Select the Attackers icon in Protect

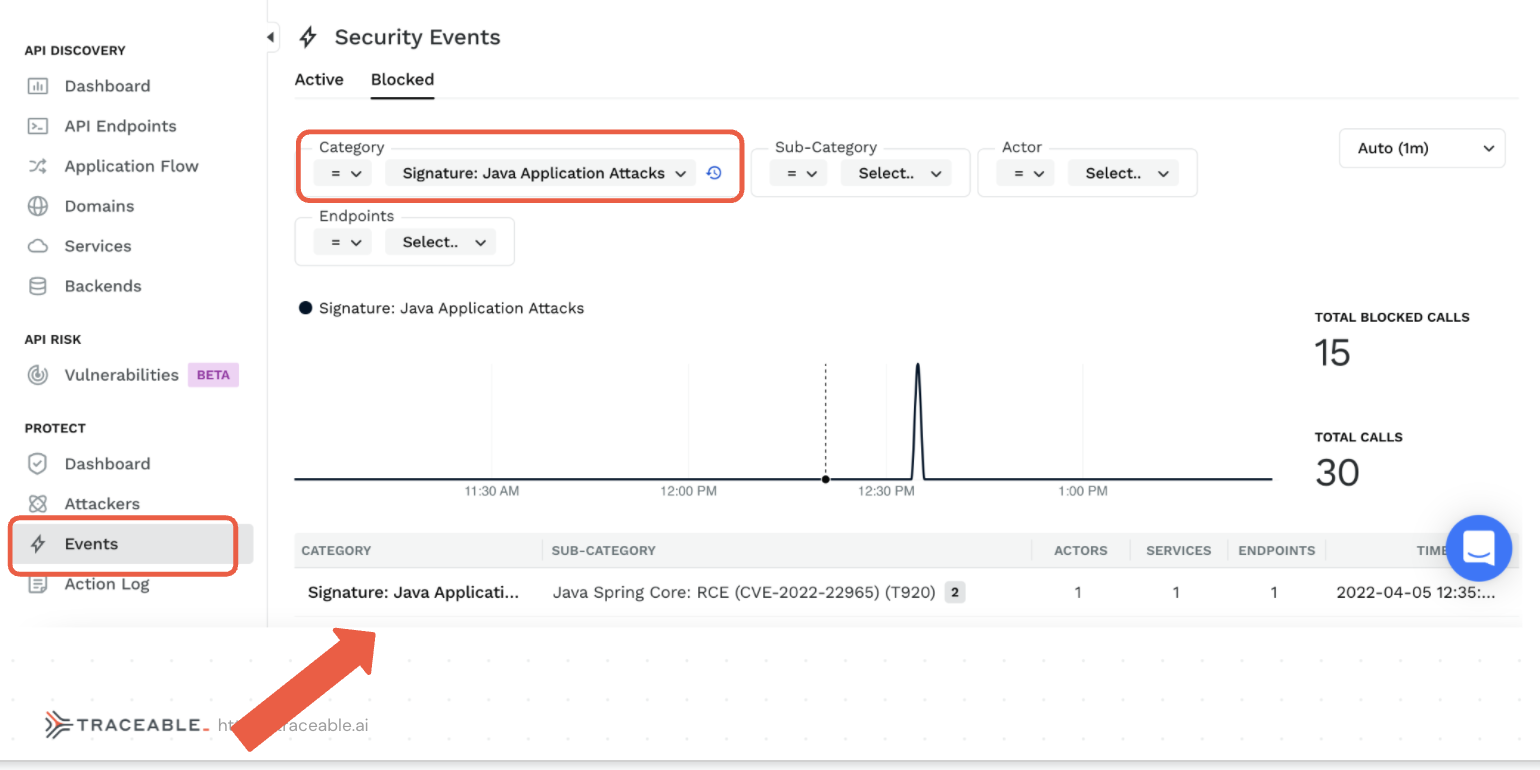(37, 504)
